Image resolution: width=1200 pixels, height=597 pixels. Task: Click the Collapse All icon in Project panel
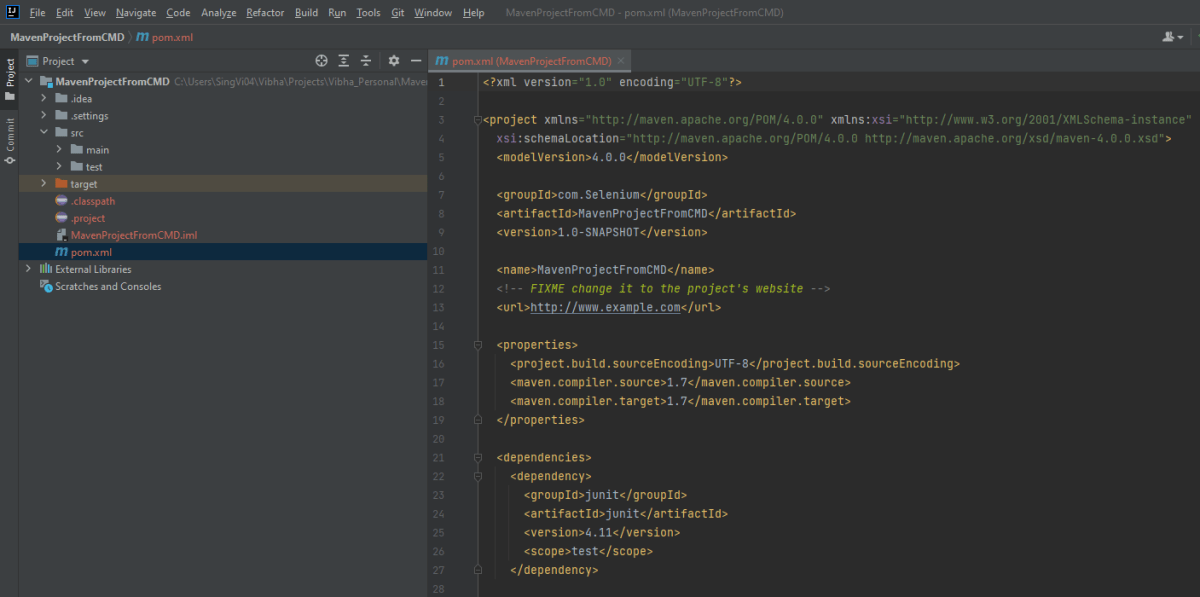point(366,61)
